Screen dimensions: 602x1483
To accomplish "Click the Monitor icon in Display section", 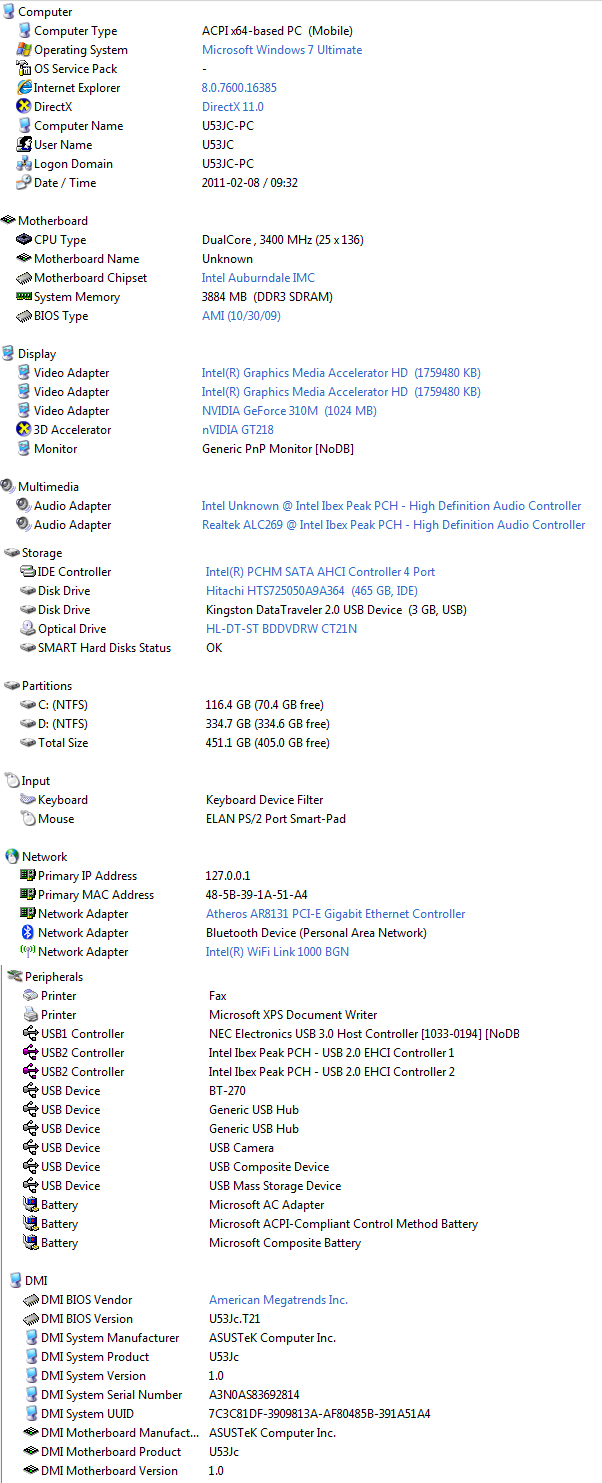I will click(25, 449).
